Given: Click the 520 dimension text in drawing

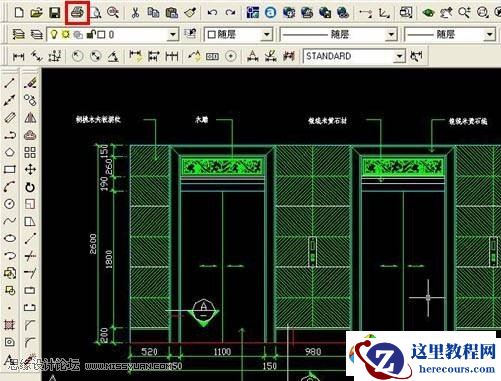Looking at the screenshot, I should click(149, 352).
